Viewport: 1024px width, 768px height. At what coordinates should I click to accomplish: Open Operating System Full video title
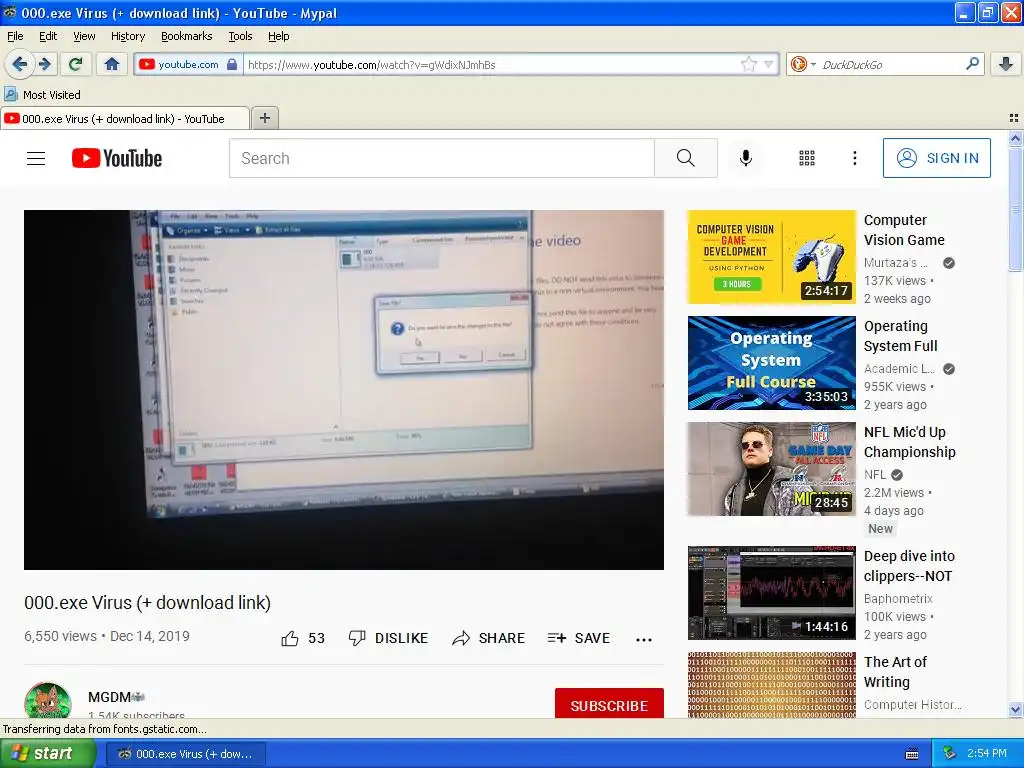click(x=901, y=336)
